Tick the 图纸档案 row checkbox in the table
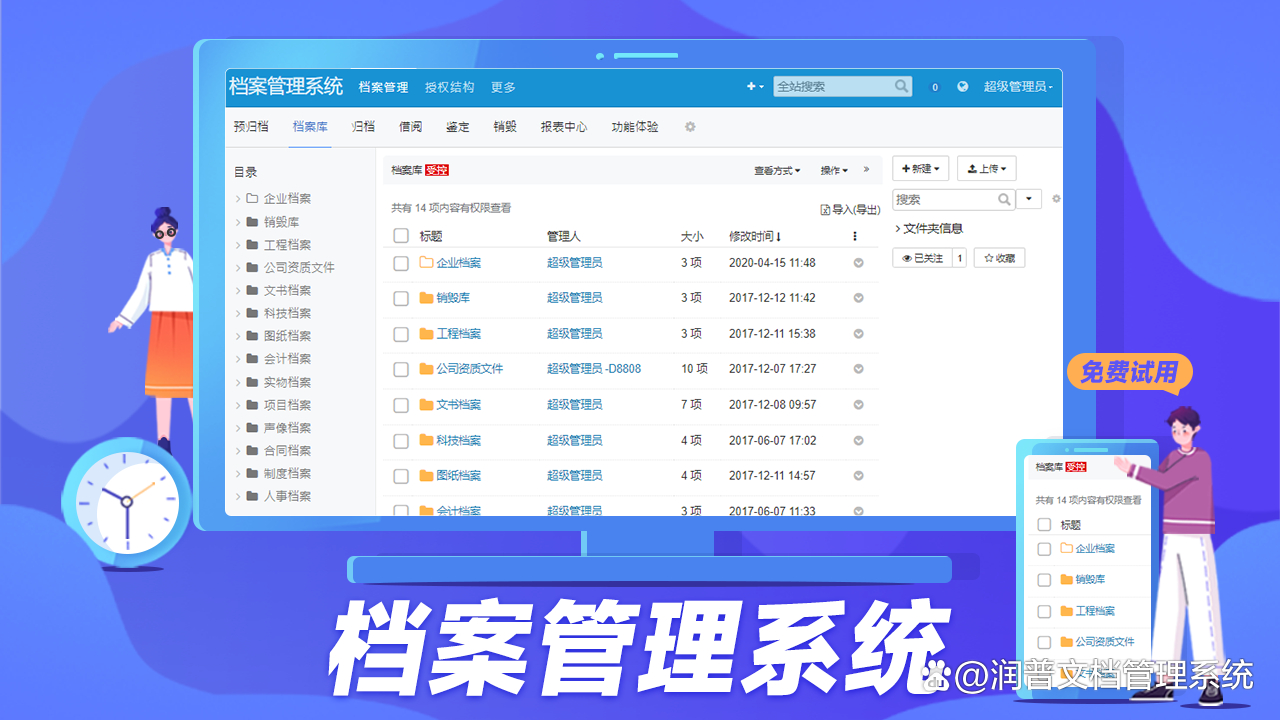 pos(401,476)
